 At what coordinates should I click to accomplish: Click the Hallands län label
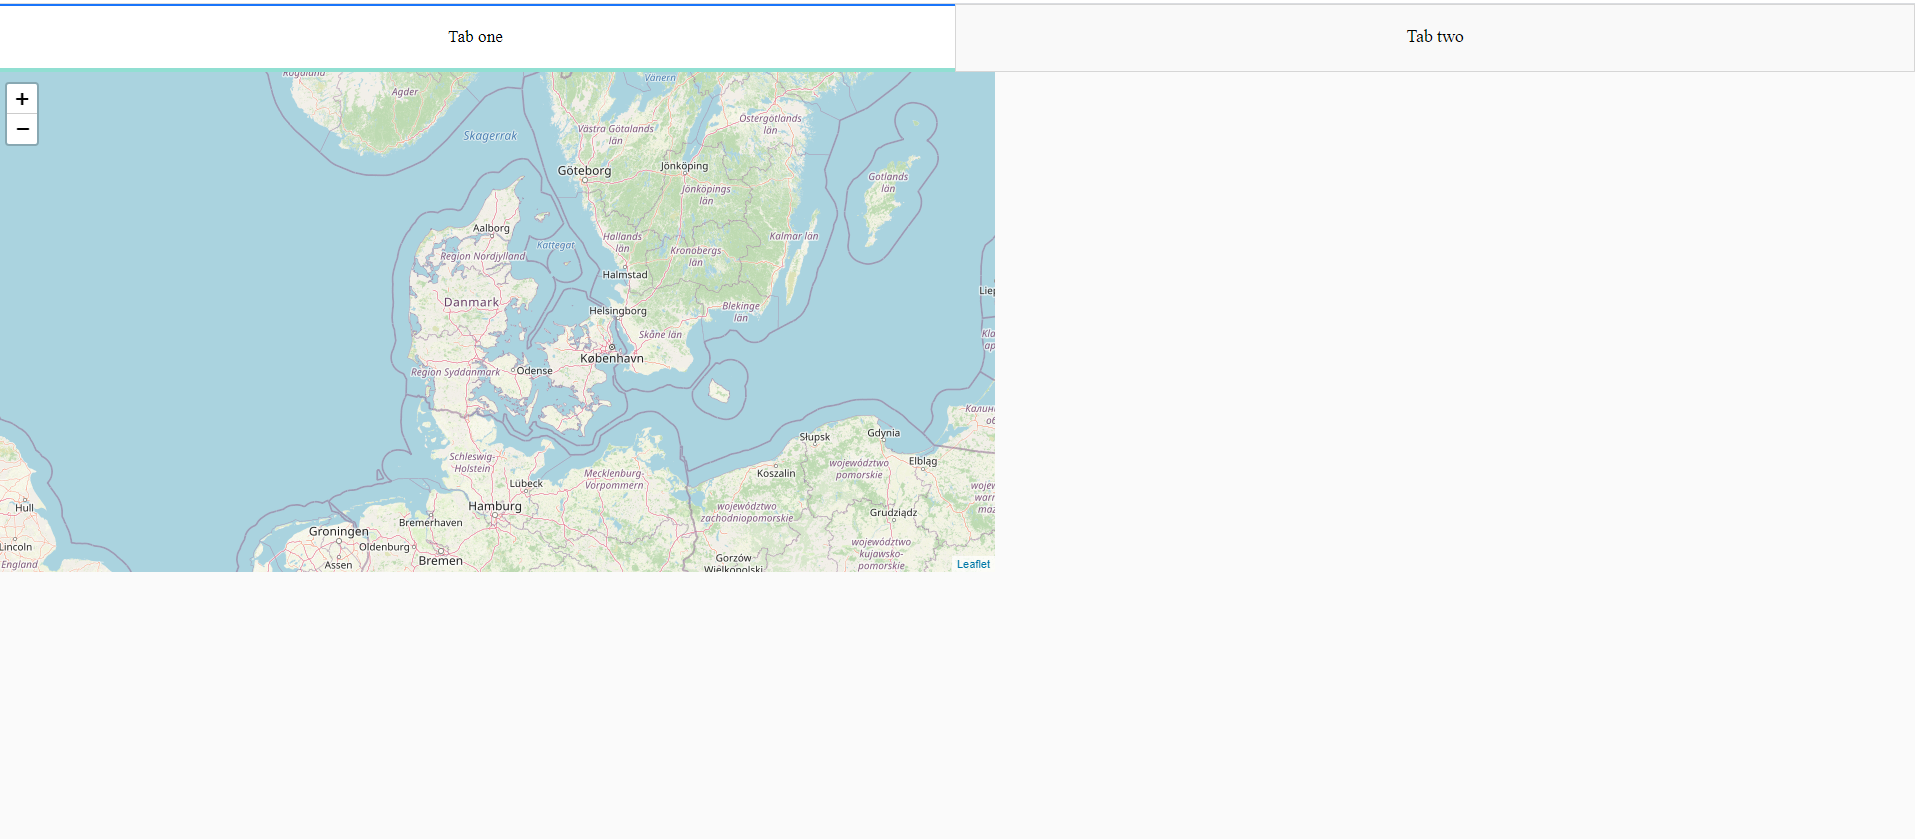[622, 243]
